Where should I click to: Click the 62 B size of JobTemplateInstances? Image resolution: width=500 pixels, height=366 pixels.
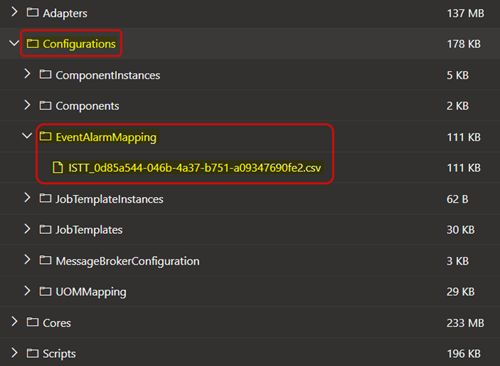[x=457, y=199]
